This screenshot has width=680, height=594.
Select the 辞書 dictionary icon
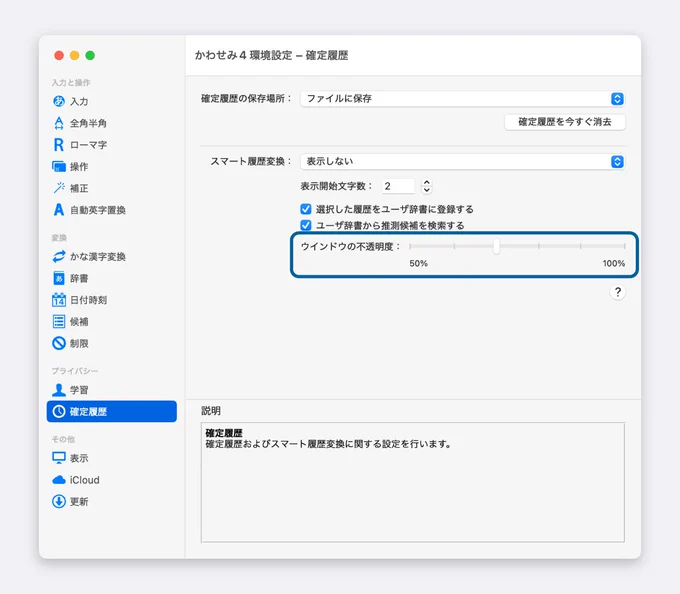(59, 278)
